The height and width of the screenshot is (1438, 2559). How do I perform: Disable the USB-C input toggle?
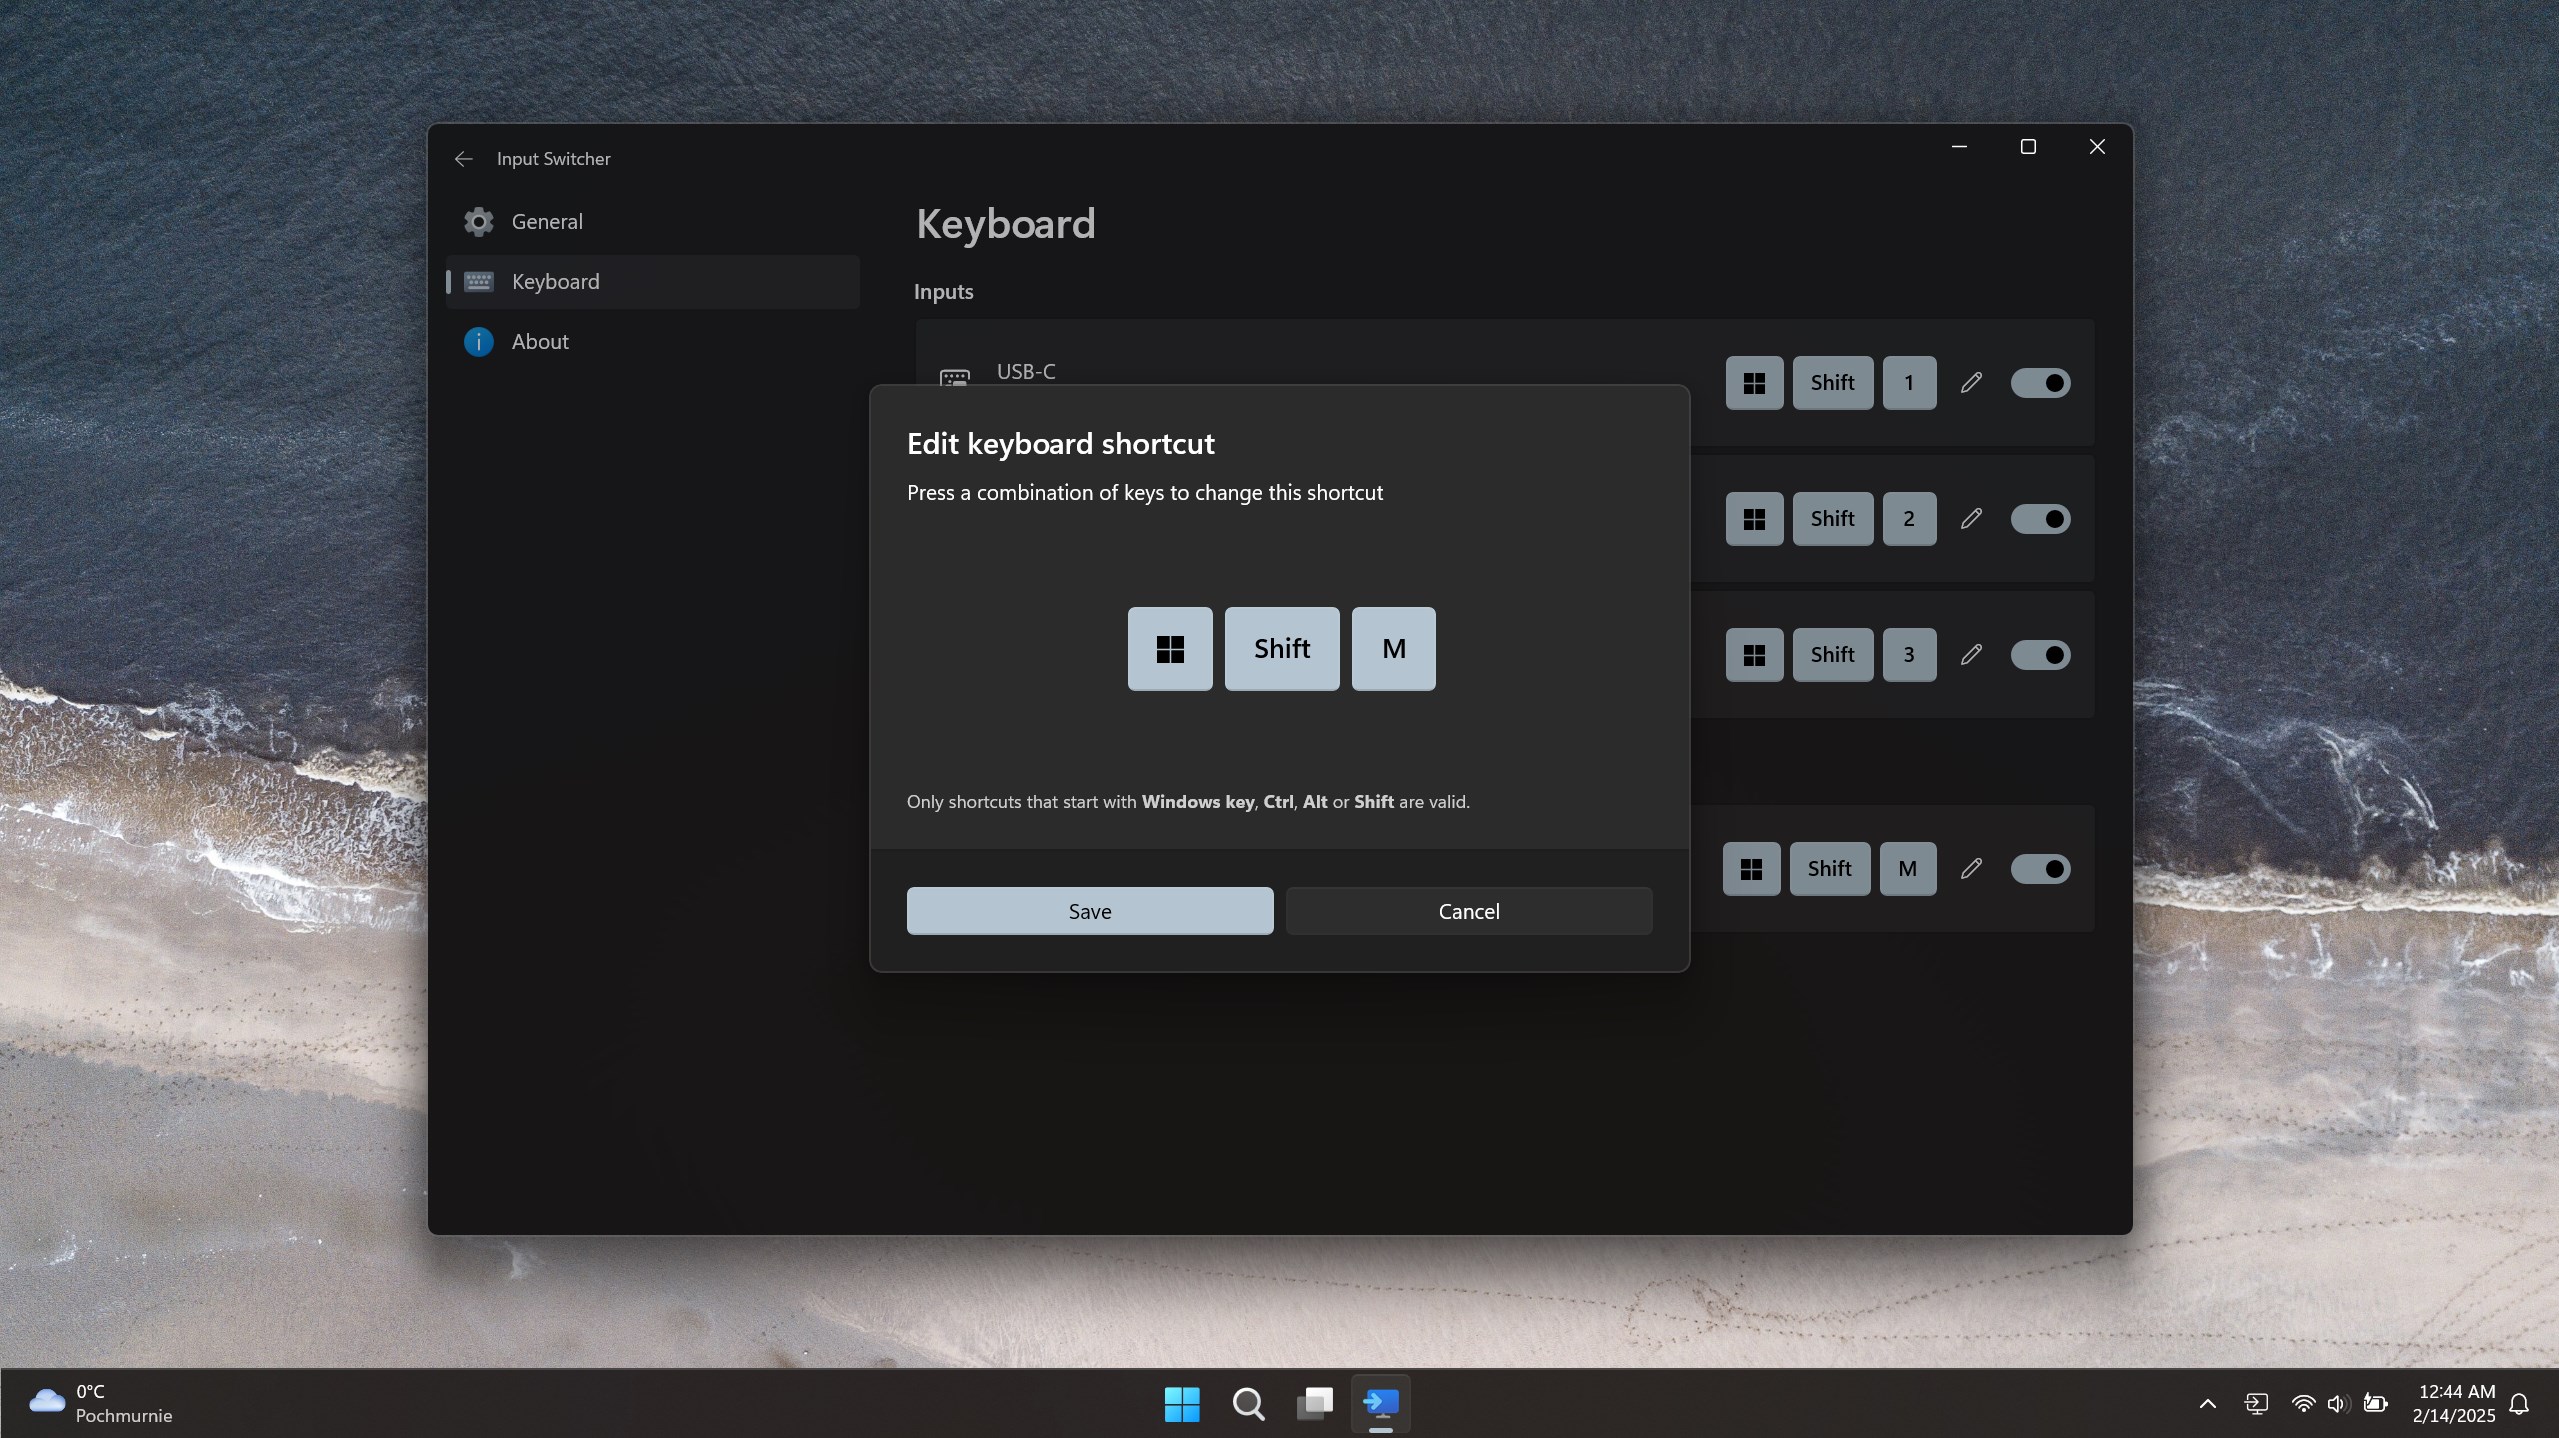pyautogui.click(x=2040, y=382)
